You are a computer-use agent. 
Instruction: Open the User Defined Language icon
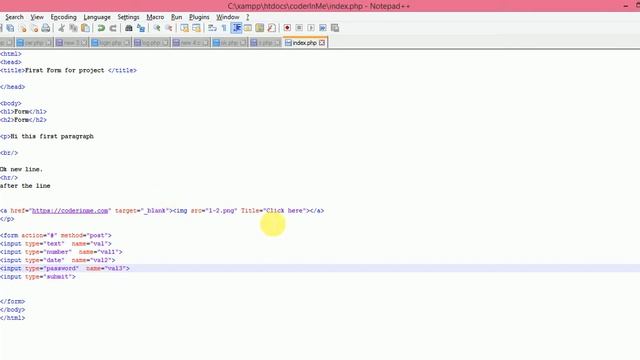point(248,28)
